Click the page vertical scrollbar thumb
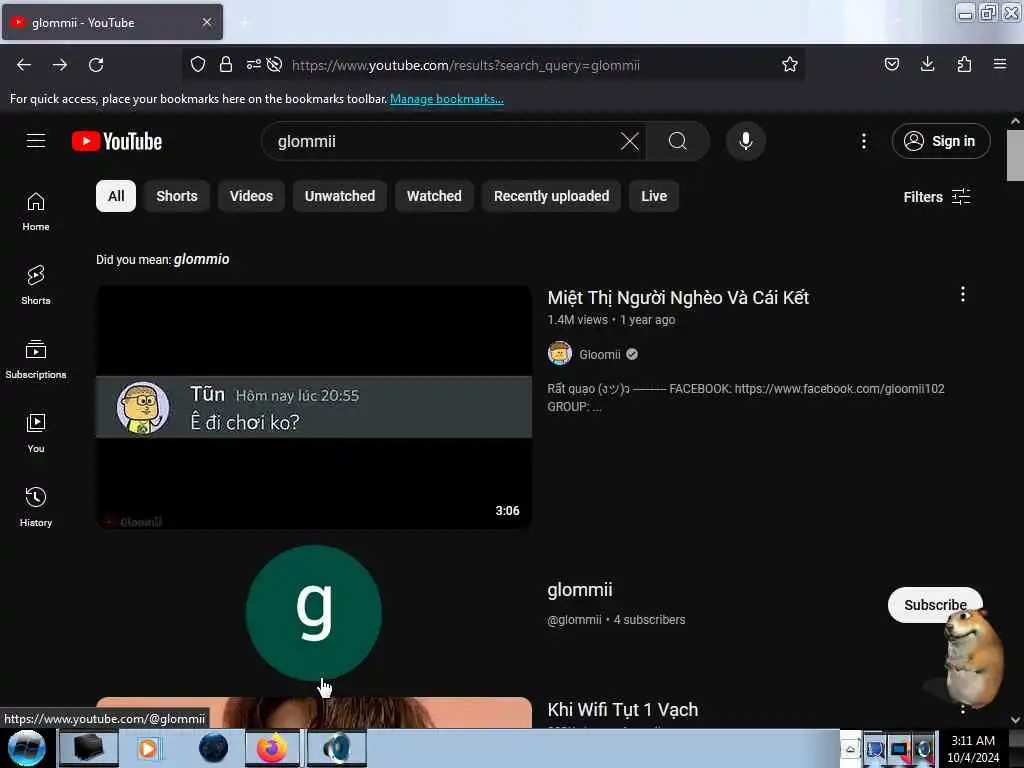This screenshot has width=1024, height=768. coord(1015,155)
